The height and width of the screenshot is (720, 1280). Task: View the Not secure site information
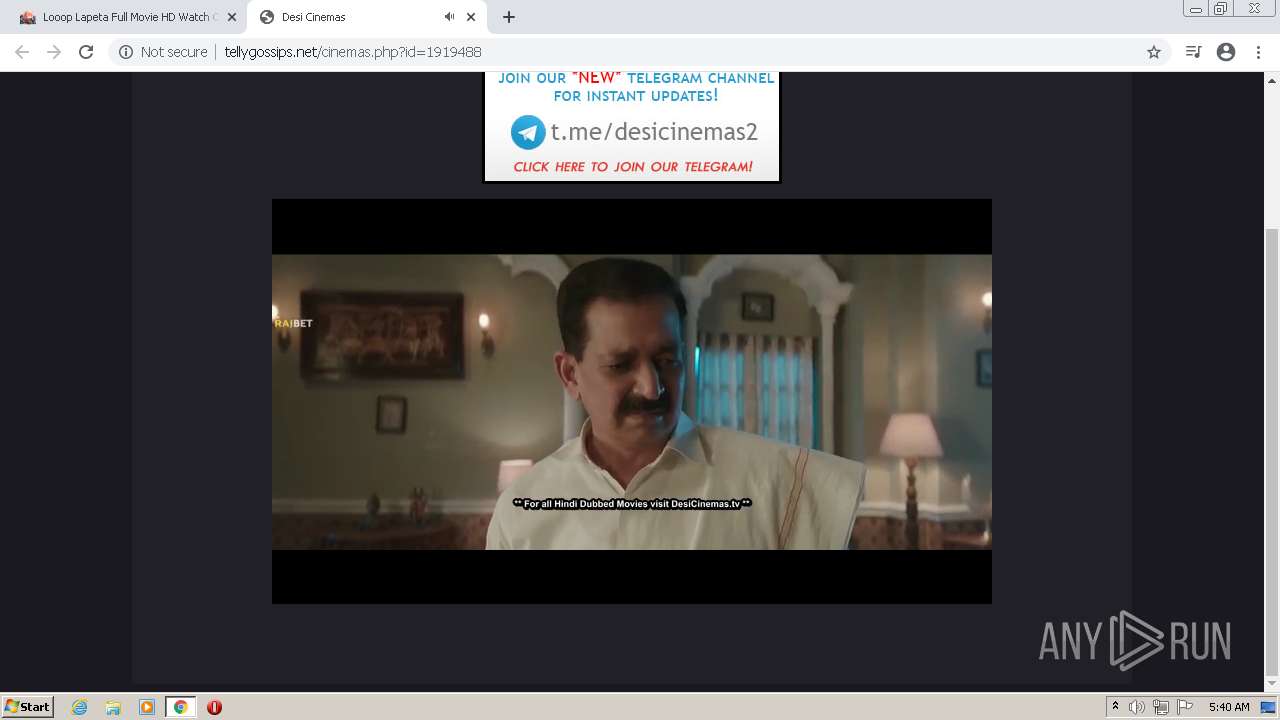163,52
